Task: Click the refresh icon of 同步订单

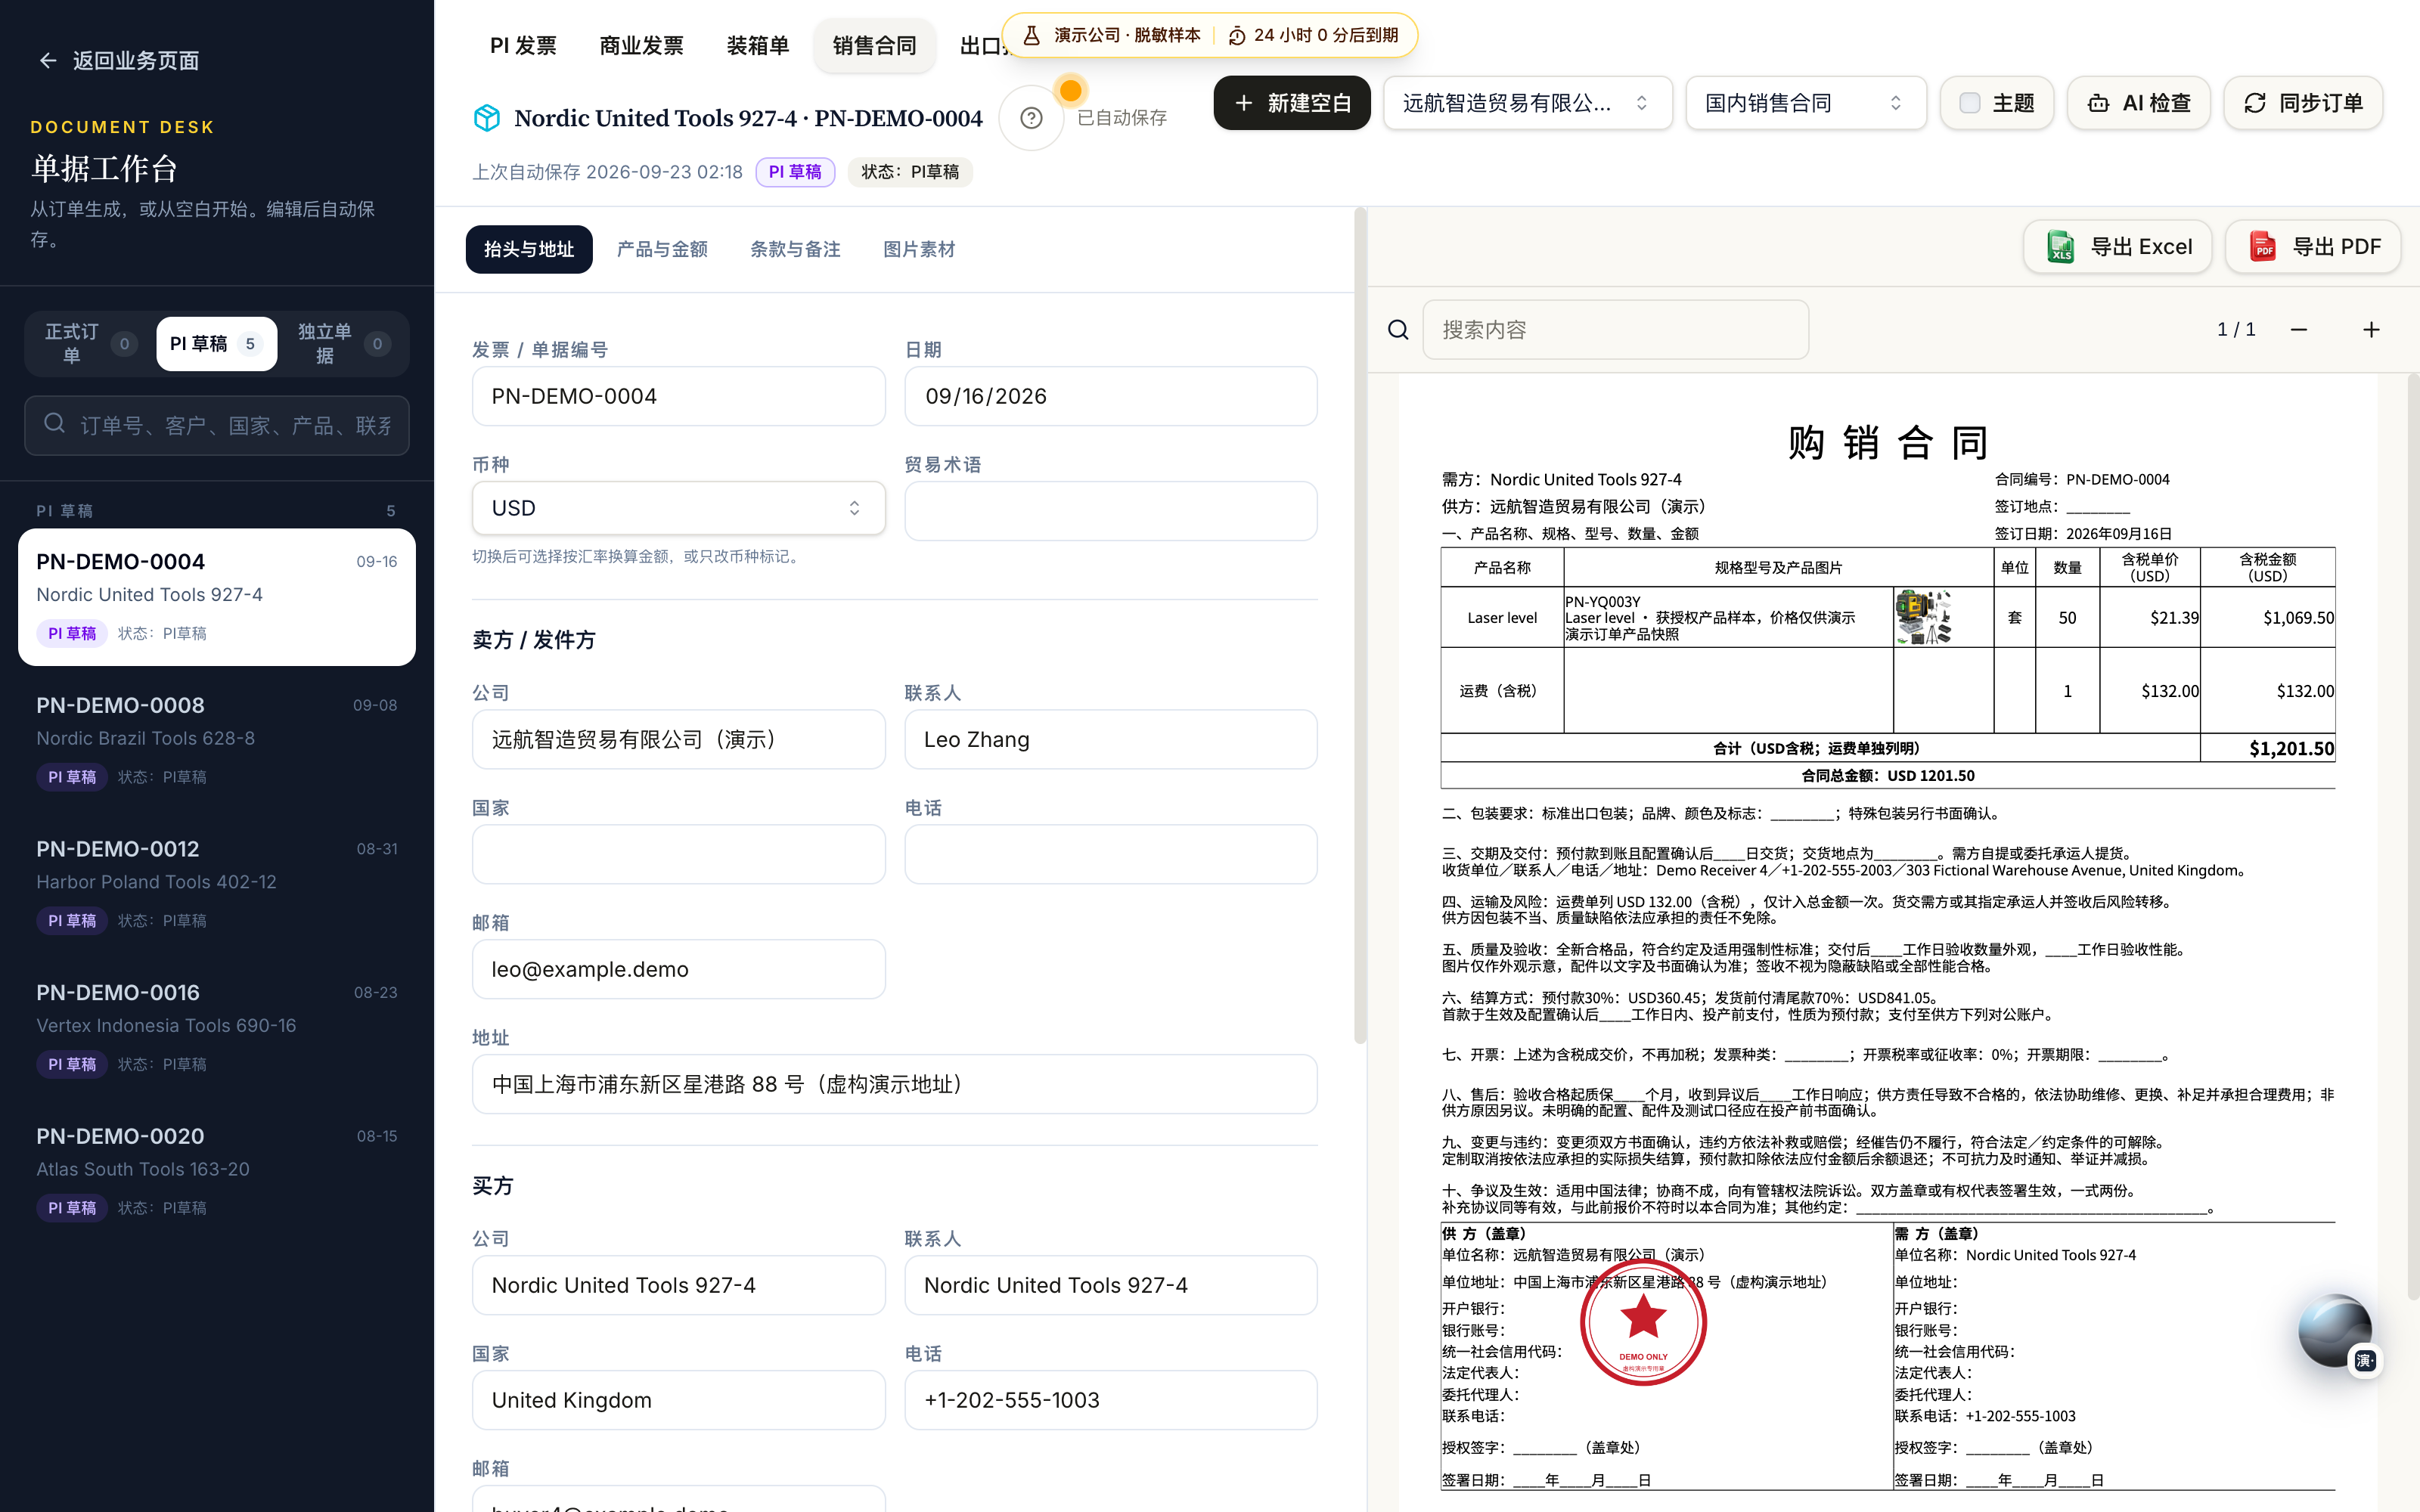Action: click(2255, 103)
